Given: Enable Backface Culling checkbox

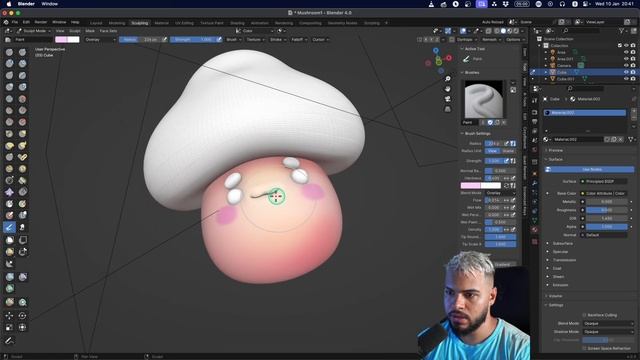Looking at the screenshot, I should click(x=584, y=315).
